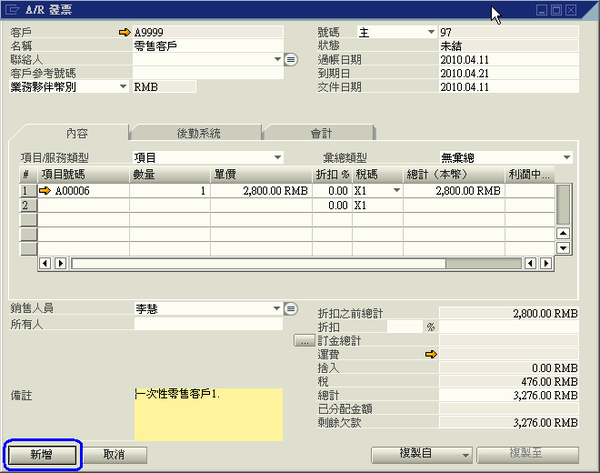Image resolution: width=600 pixels, height=473 pixels.
Task: Click the customer code field A9999
Action: (x=208, y=32)
